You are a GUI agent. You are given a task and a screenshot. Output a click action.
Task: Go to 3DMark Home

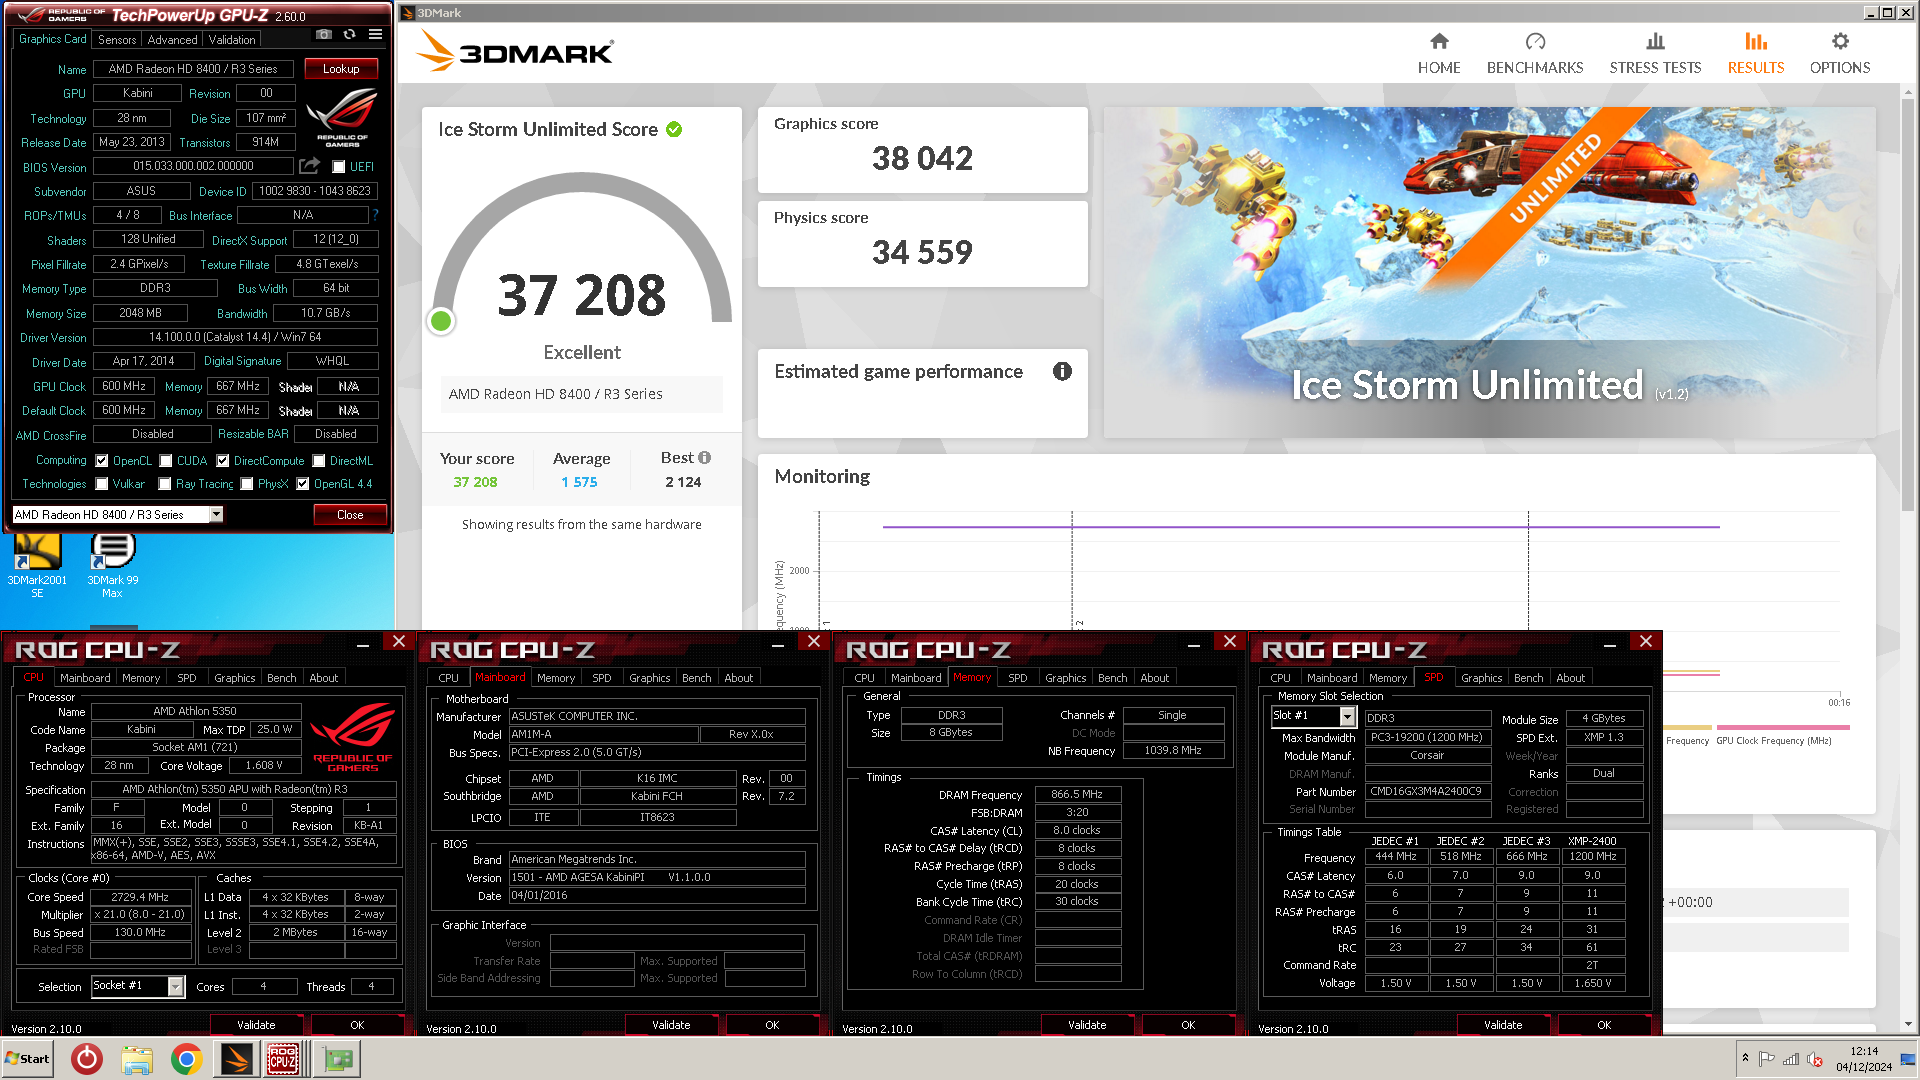point(1439,53)
